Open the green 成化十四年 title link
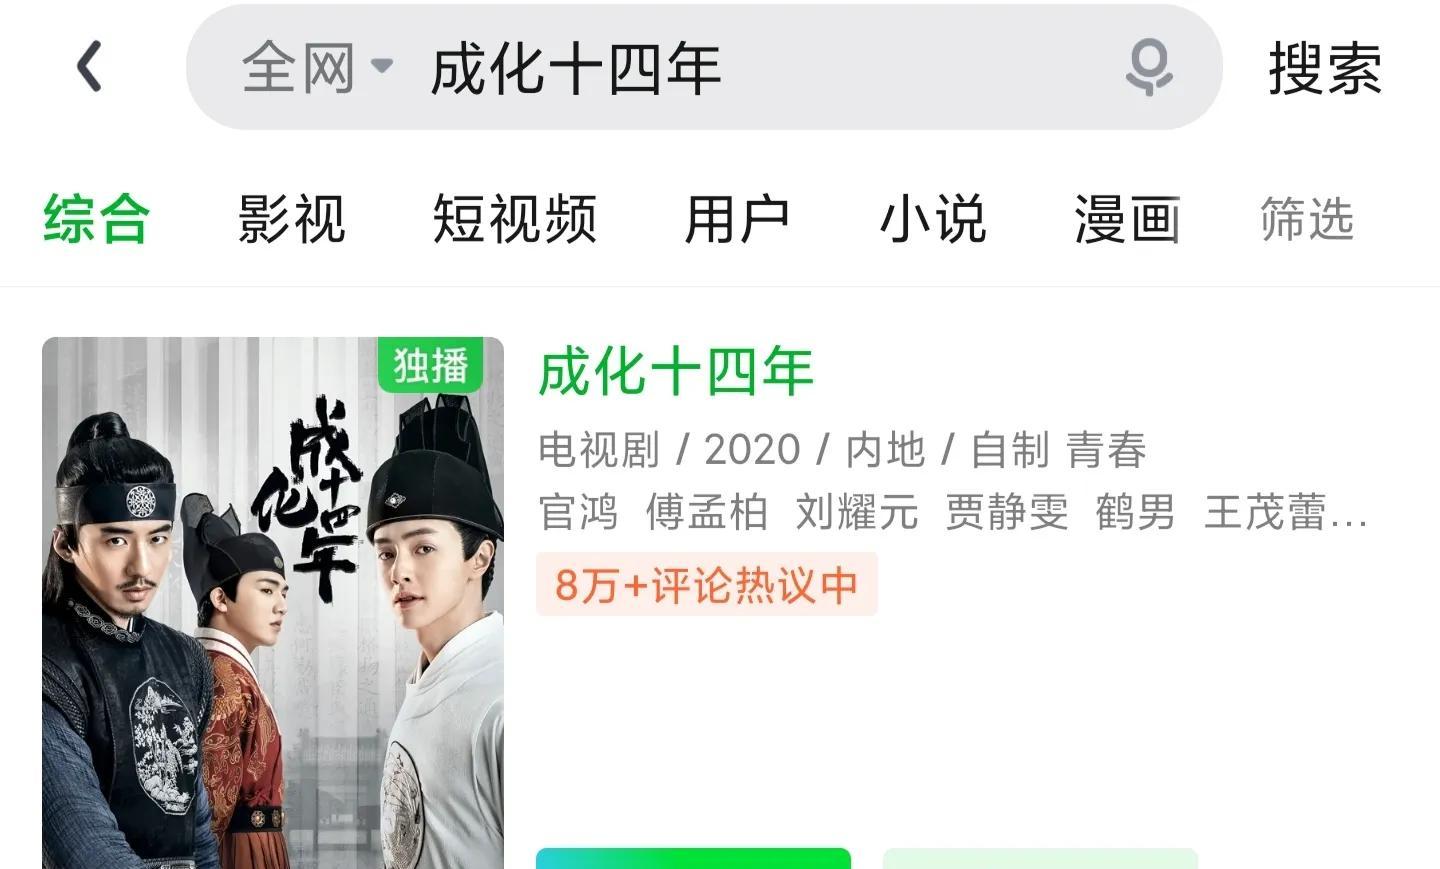The image size is (1440, 869). [676, 371]
